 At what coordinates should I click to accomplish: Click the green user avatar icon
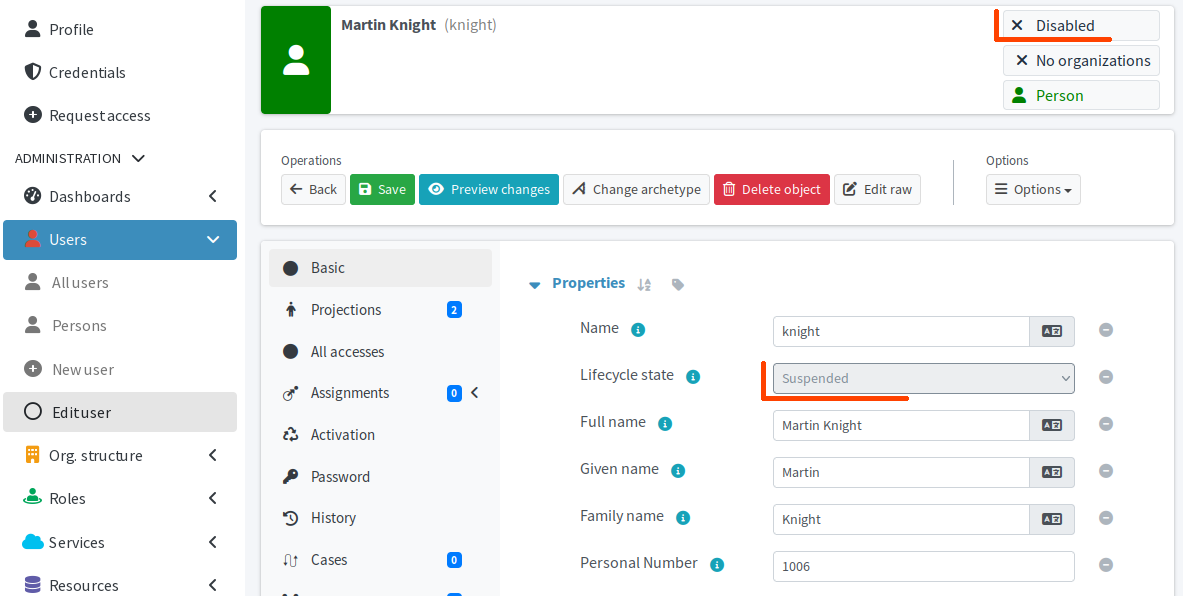tap(296, 60)
